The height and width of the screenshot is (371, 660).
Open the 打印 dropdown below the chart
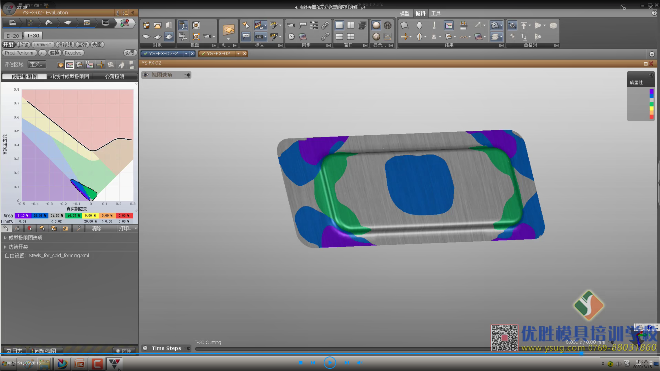127,229
